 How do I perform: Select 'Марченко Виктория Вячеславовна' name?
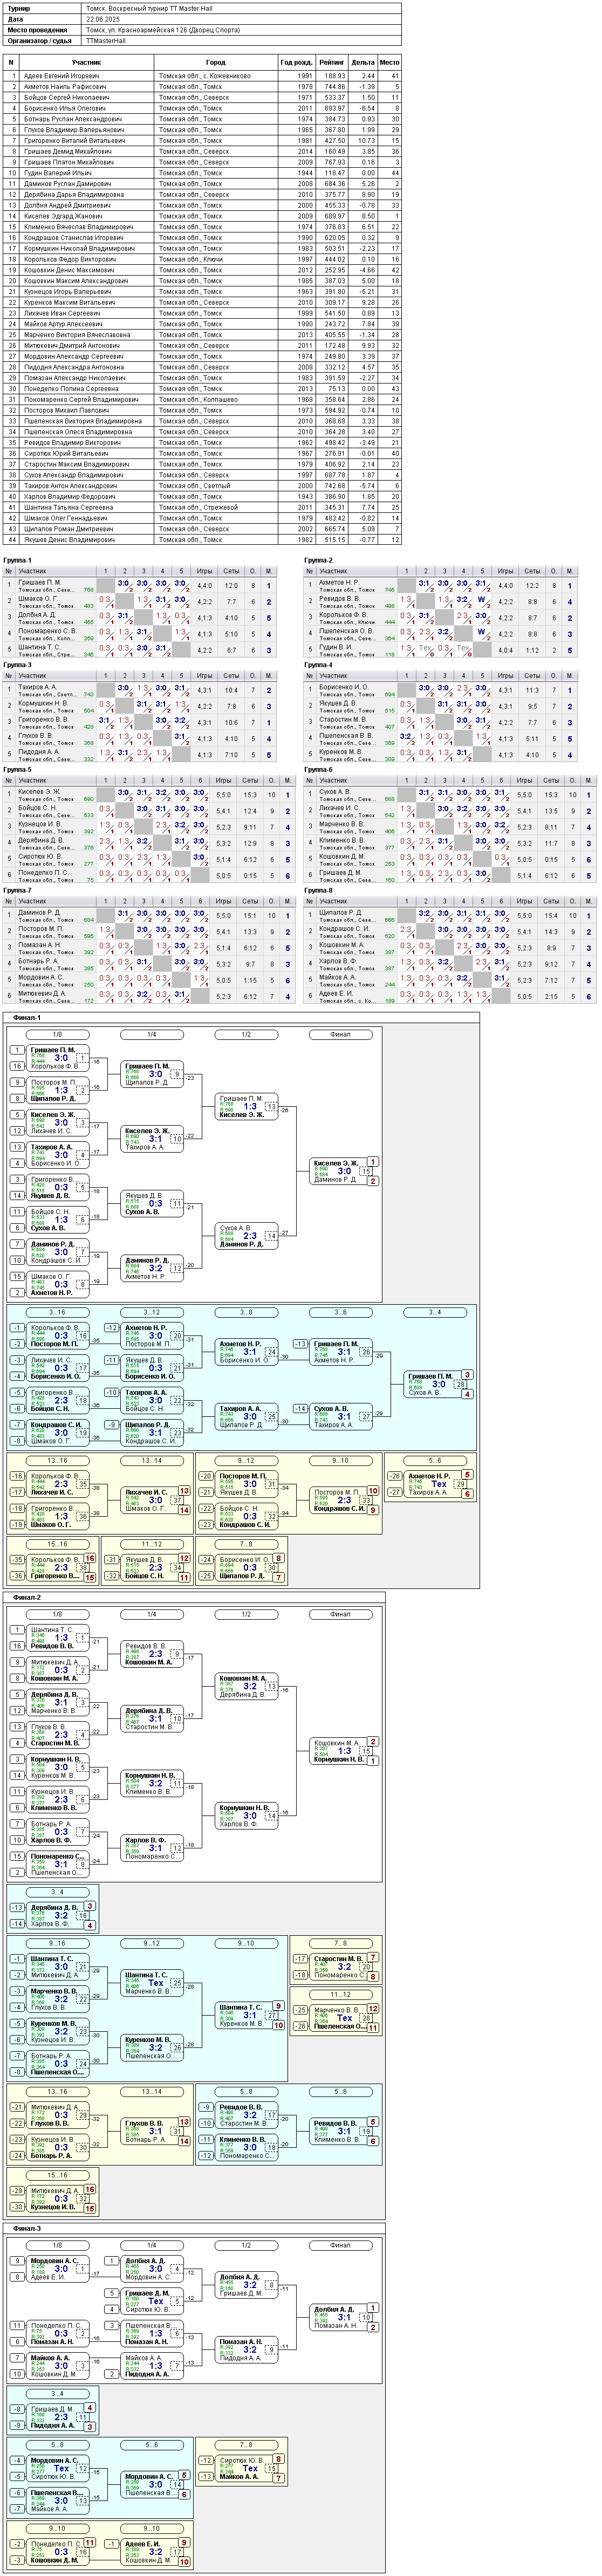click(x=76, y=335)
